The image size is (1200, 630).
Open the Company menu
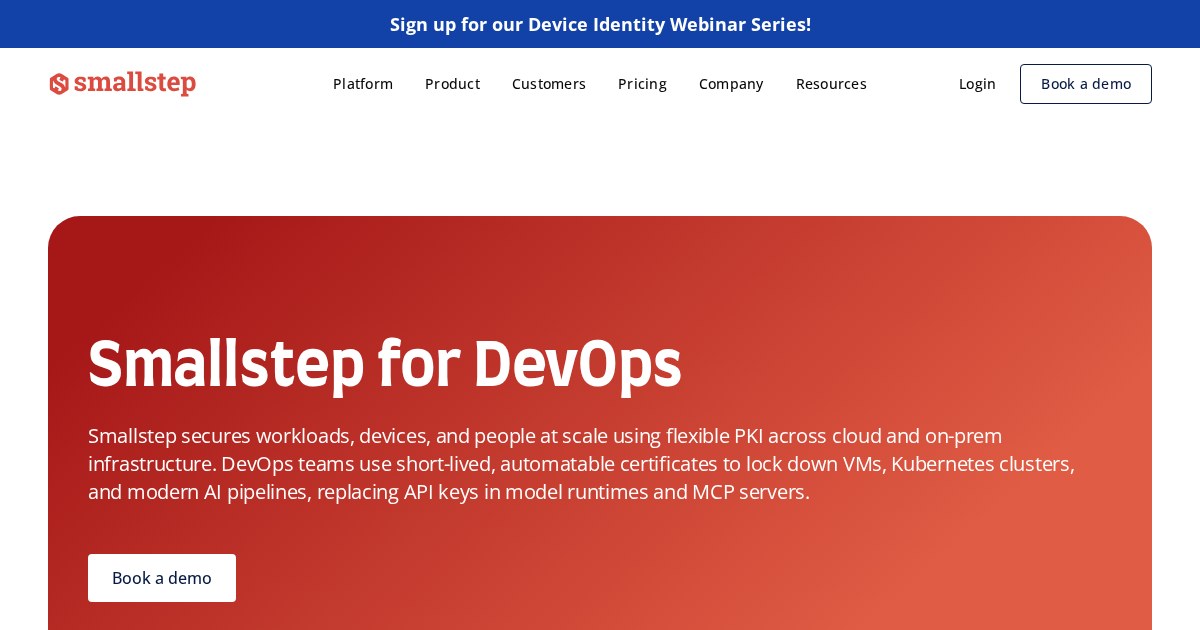(731, 84)
